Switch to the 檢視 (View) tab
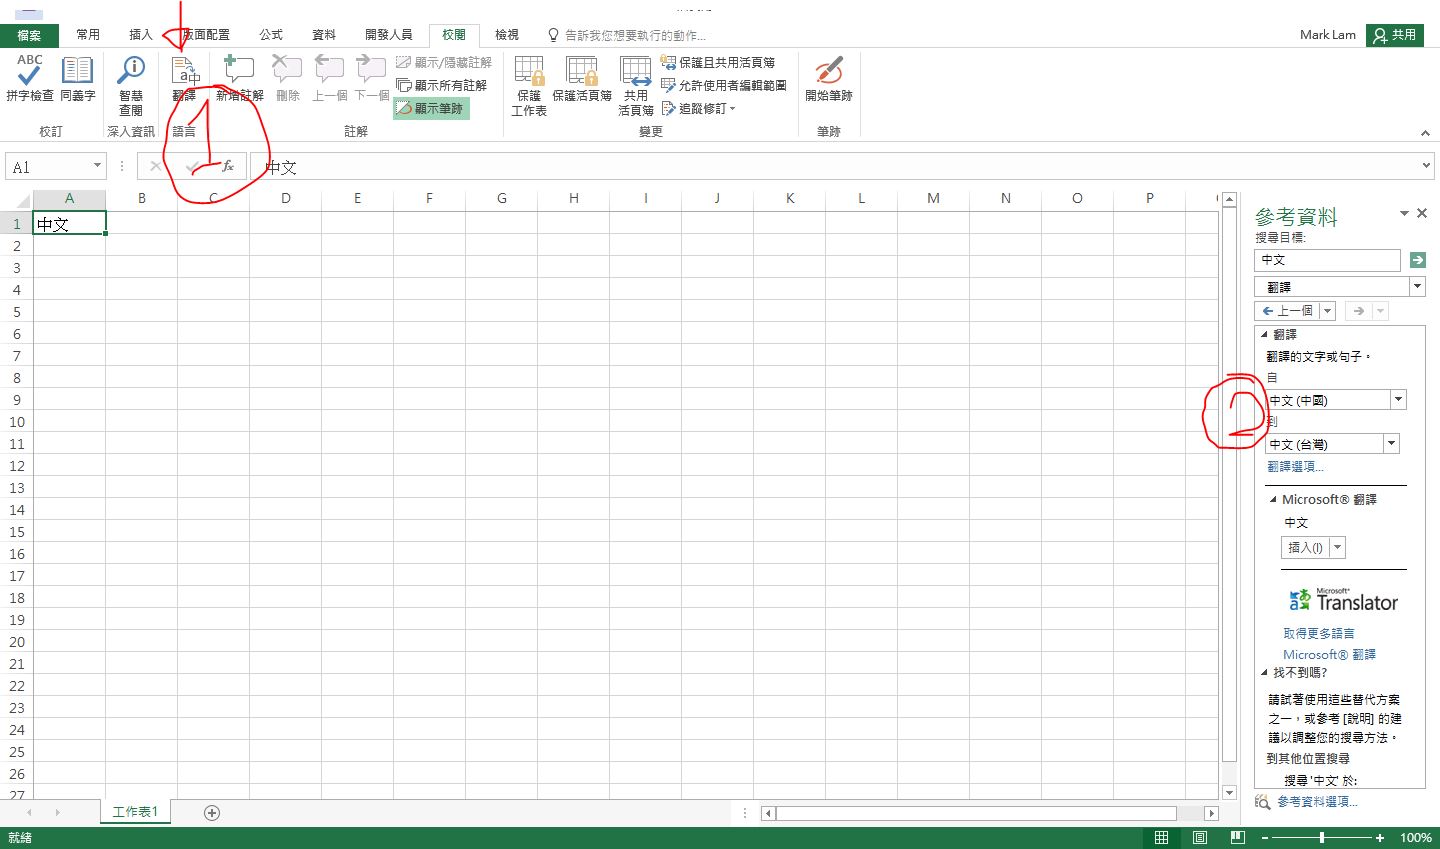1440x849 pixels. [x=507, y=33]
